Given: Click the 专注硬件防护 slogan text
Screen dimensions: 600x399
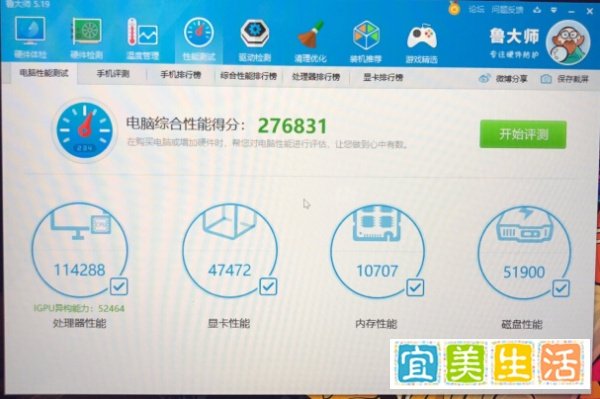Looking at the screenshot, I should tap(514, 54).
